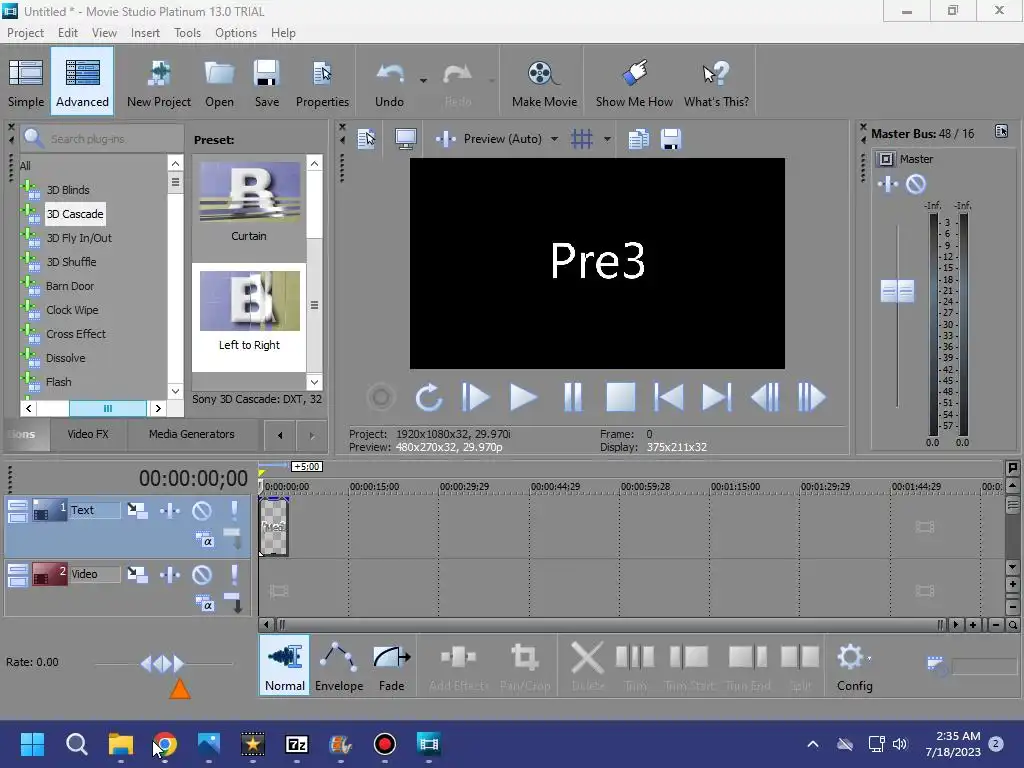Go to start of the project
Image resolution: width=1024 pixels, height=768 pixels.
(669, 397)
